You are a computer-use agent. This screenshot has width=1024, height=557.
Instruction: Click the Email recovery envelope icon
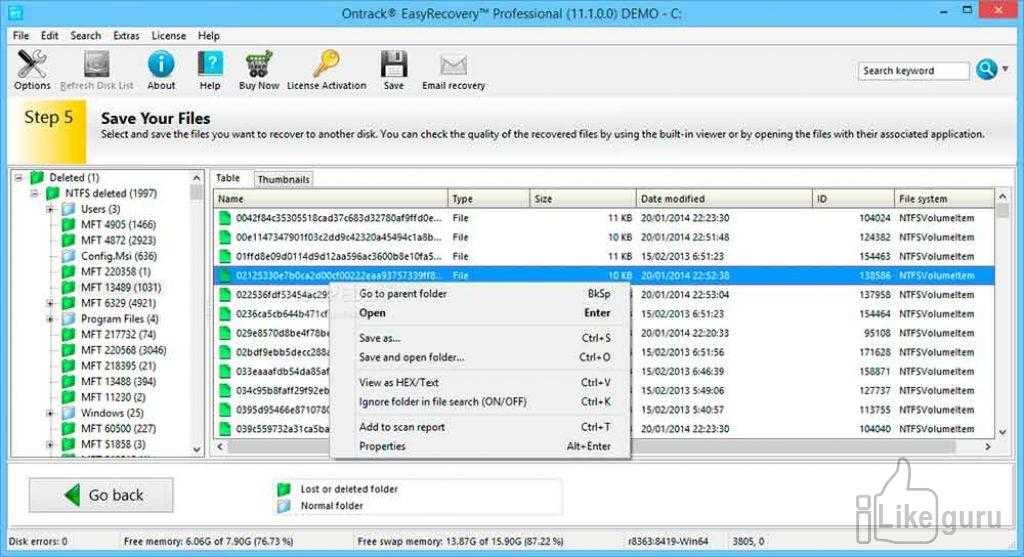[453, 66]
